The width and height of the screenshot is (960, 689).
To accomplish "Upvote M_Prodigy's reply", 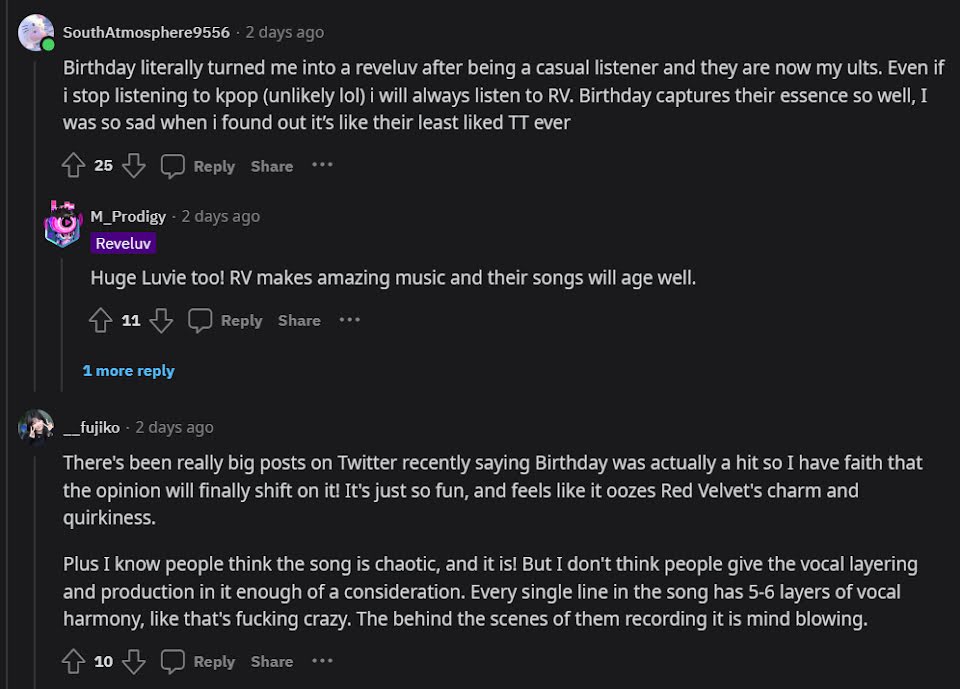I will (x=101, y=320).
